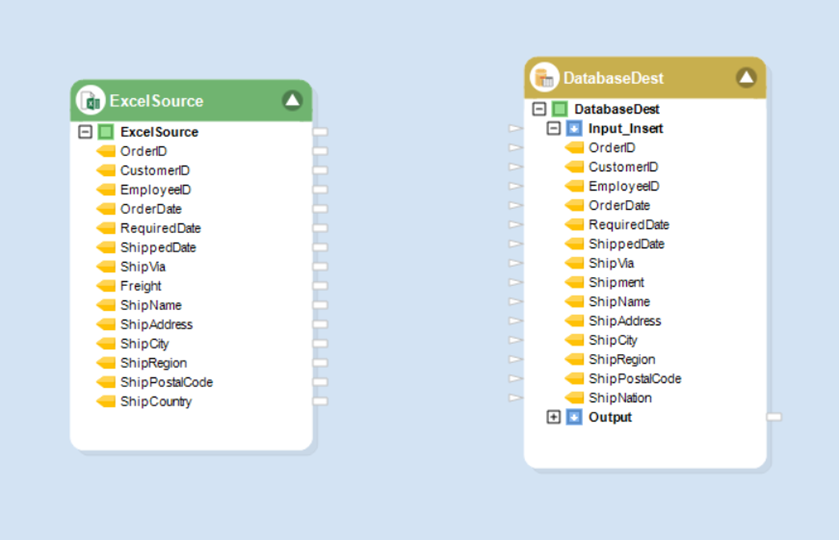Click the Output blue layout icon
839x540 pixels.
pos(574,417)
